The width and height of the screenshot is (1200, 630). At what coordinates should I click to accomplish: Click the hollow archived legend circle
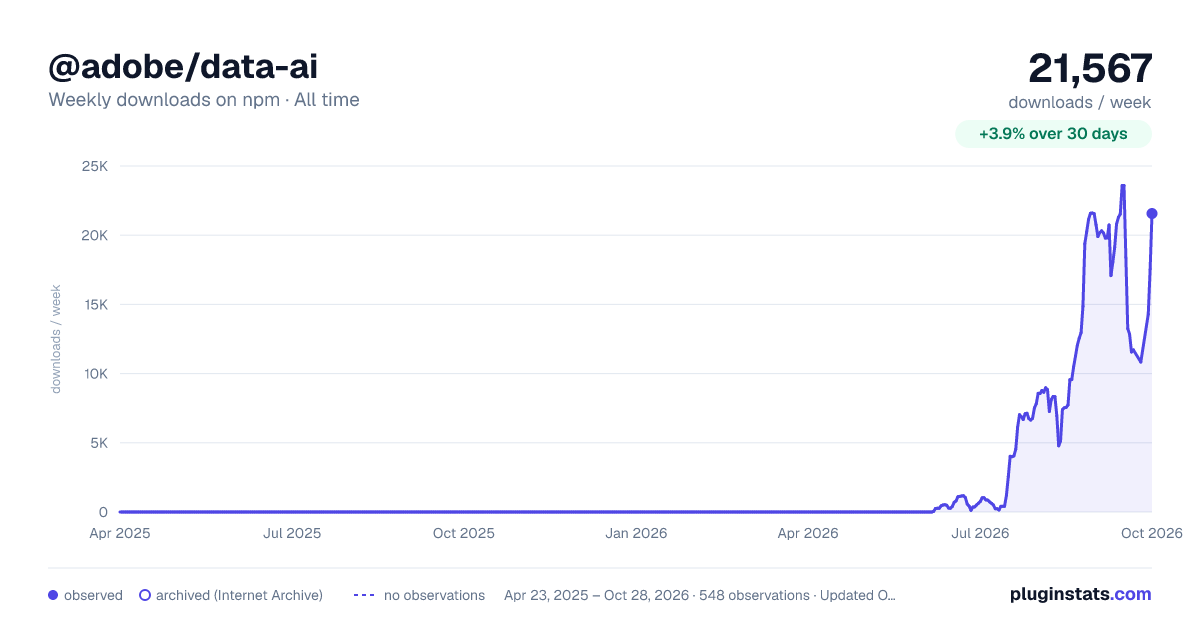[145, 595]
